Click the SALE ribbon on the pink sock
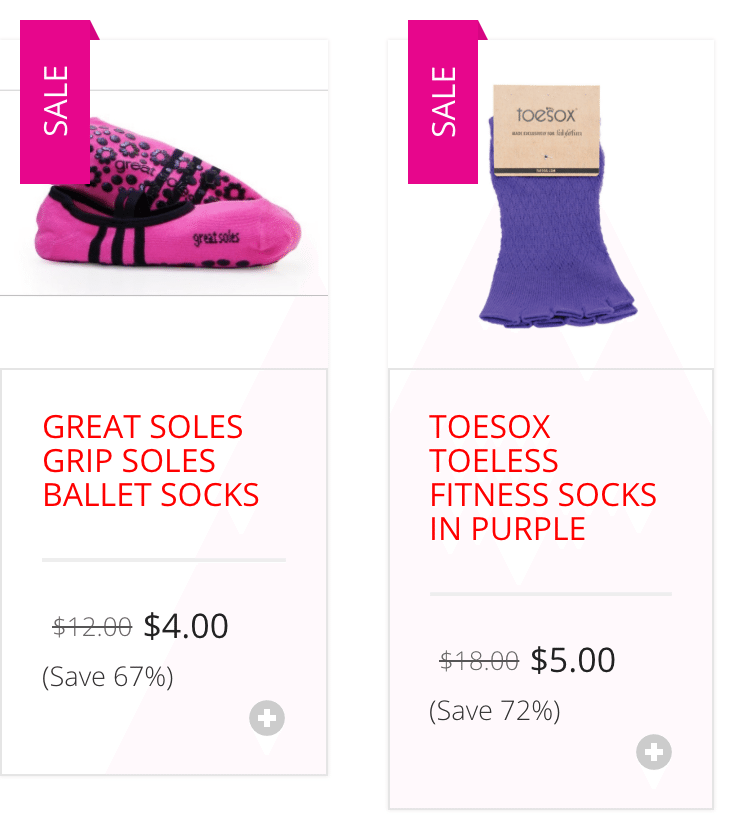The image size is (756, 834). [x=55, y=102]
